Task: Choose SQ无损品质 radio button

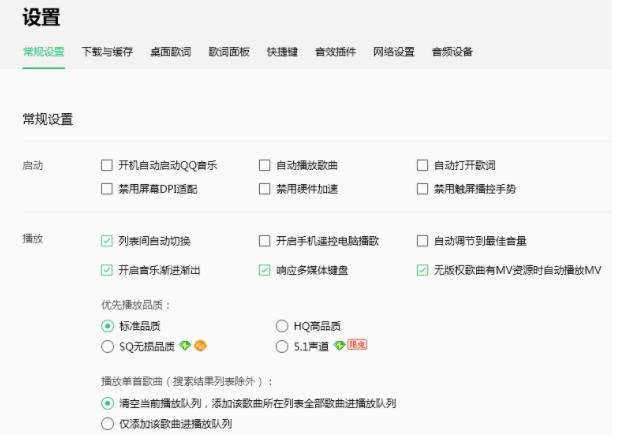Action: coord(107,346)
